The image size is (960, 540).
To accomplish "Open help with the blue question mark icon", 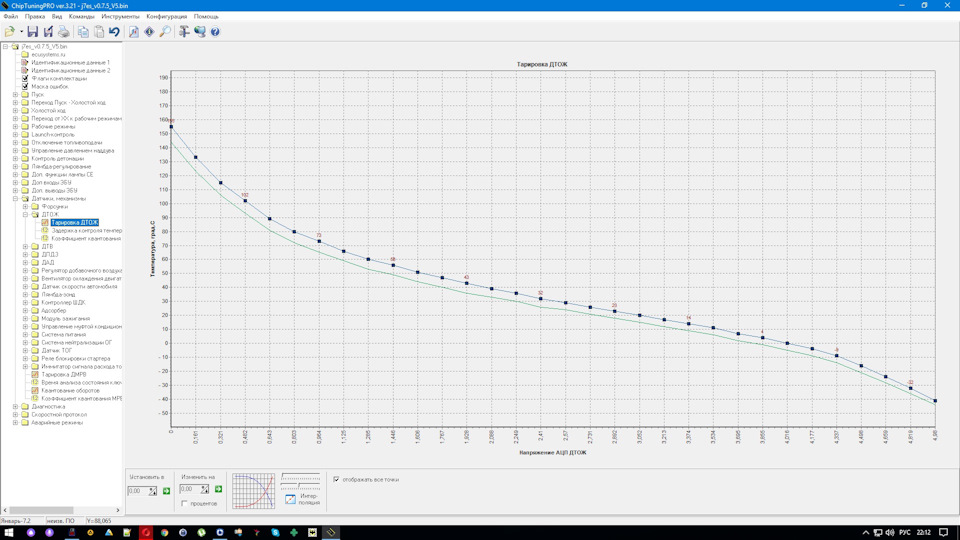I will [215, 32].
